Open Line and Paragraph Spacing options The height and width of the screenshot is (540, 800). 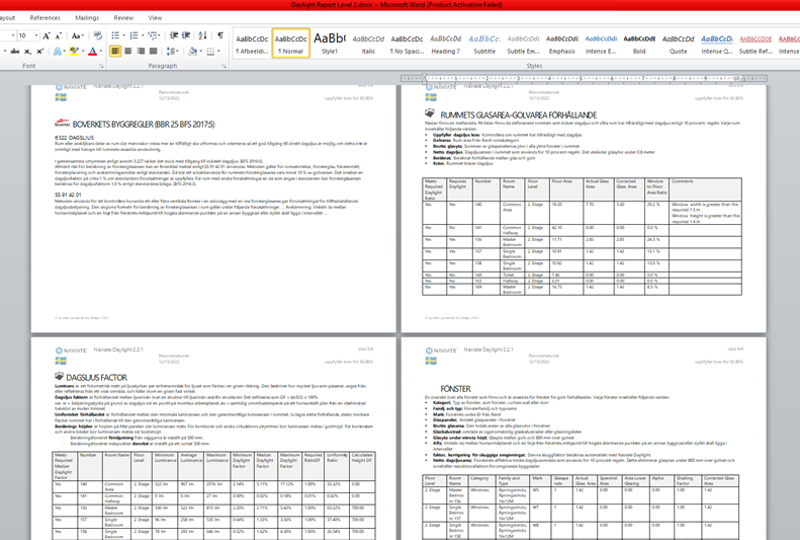[171, 51]
